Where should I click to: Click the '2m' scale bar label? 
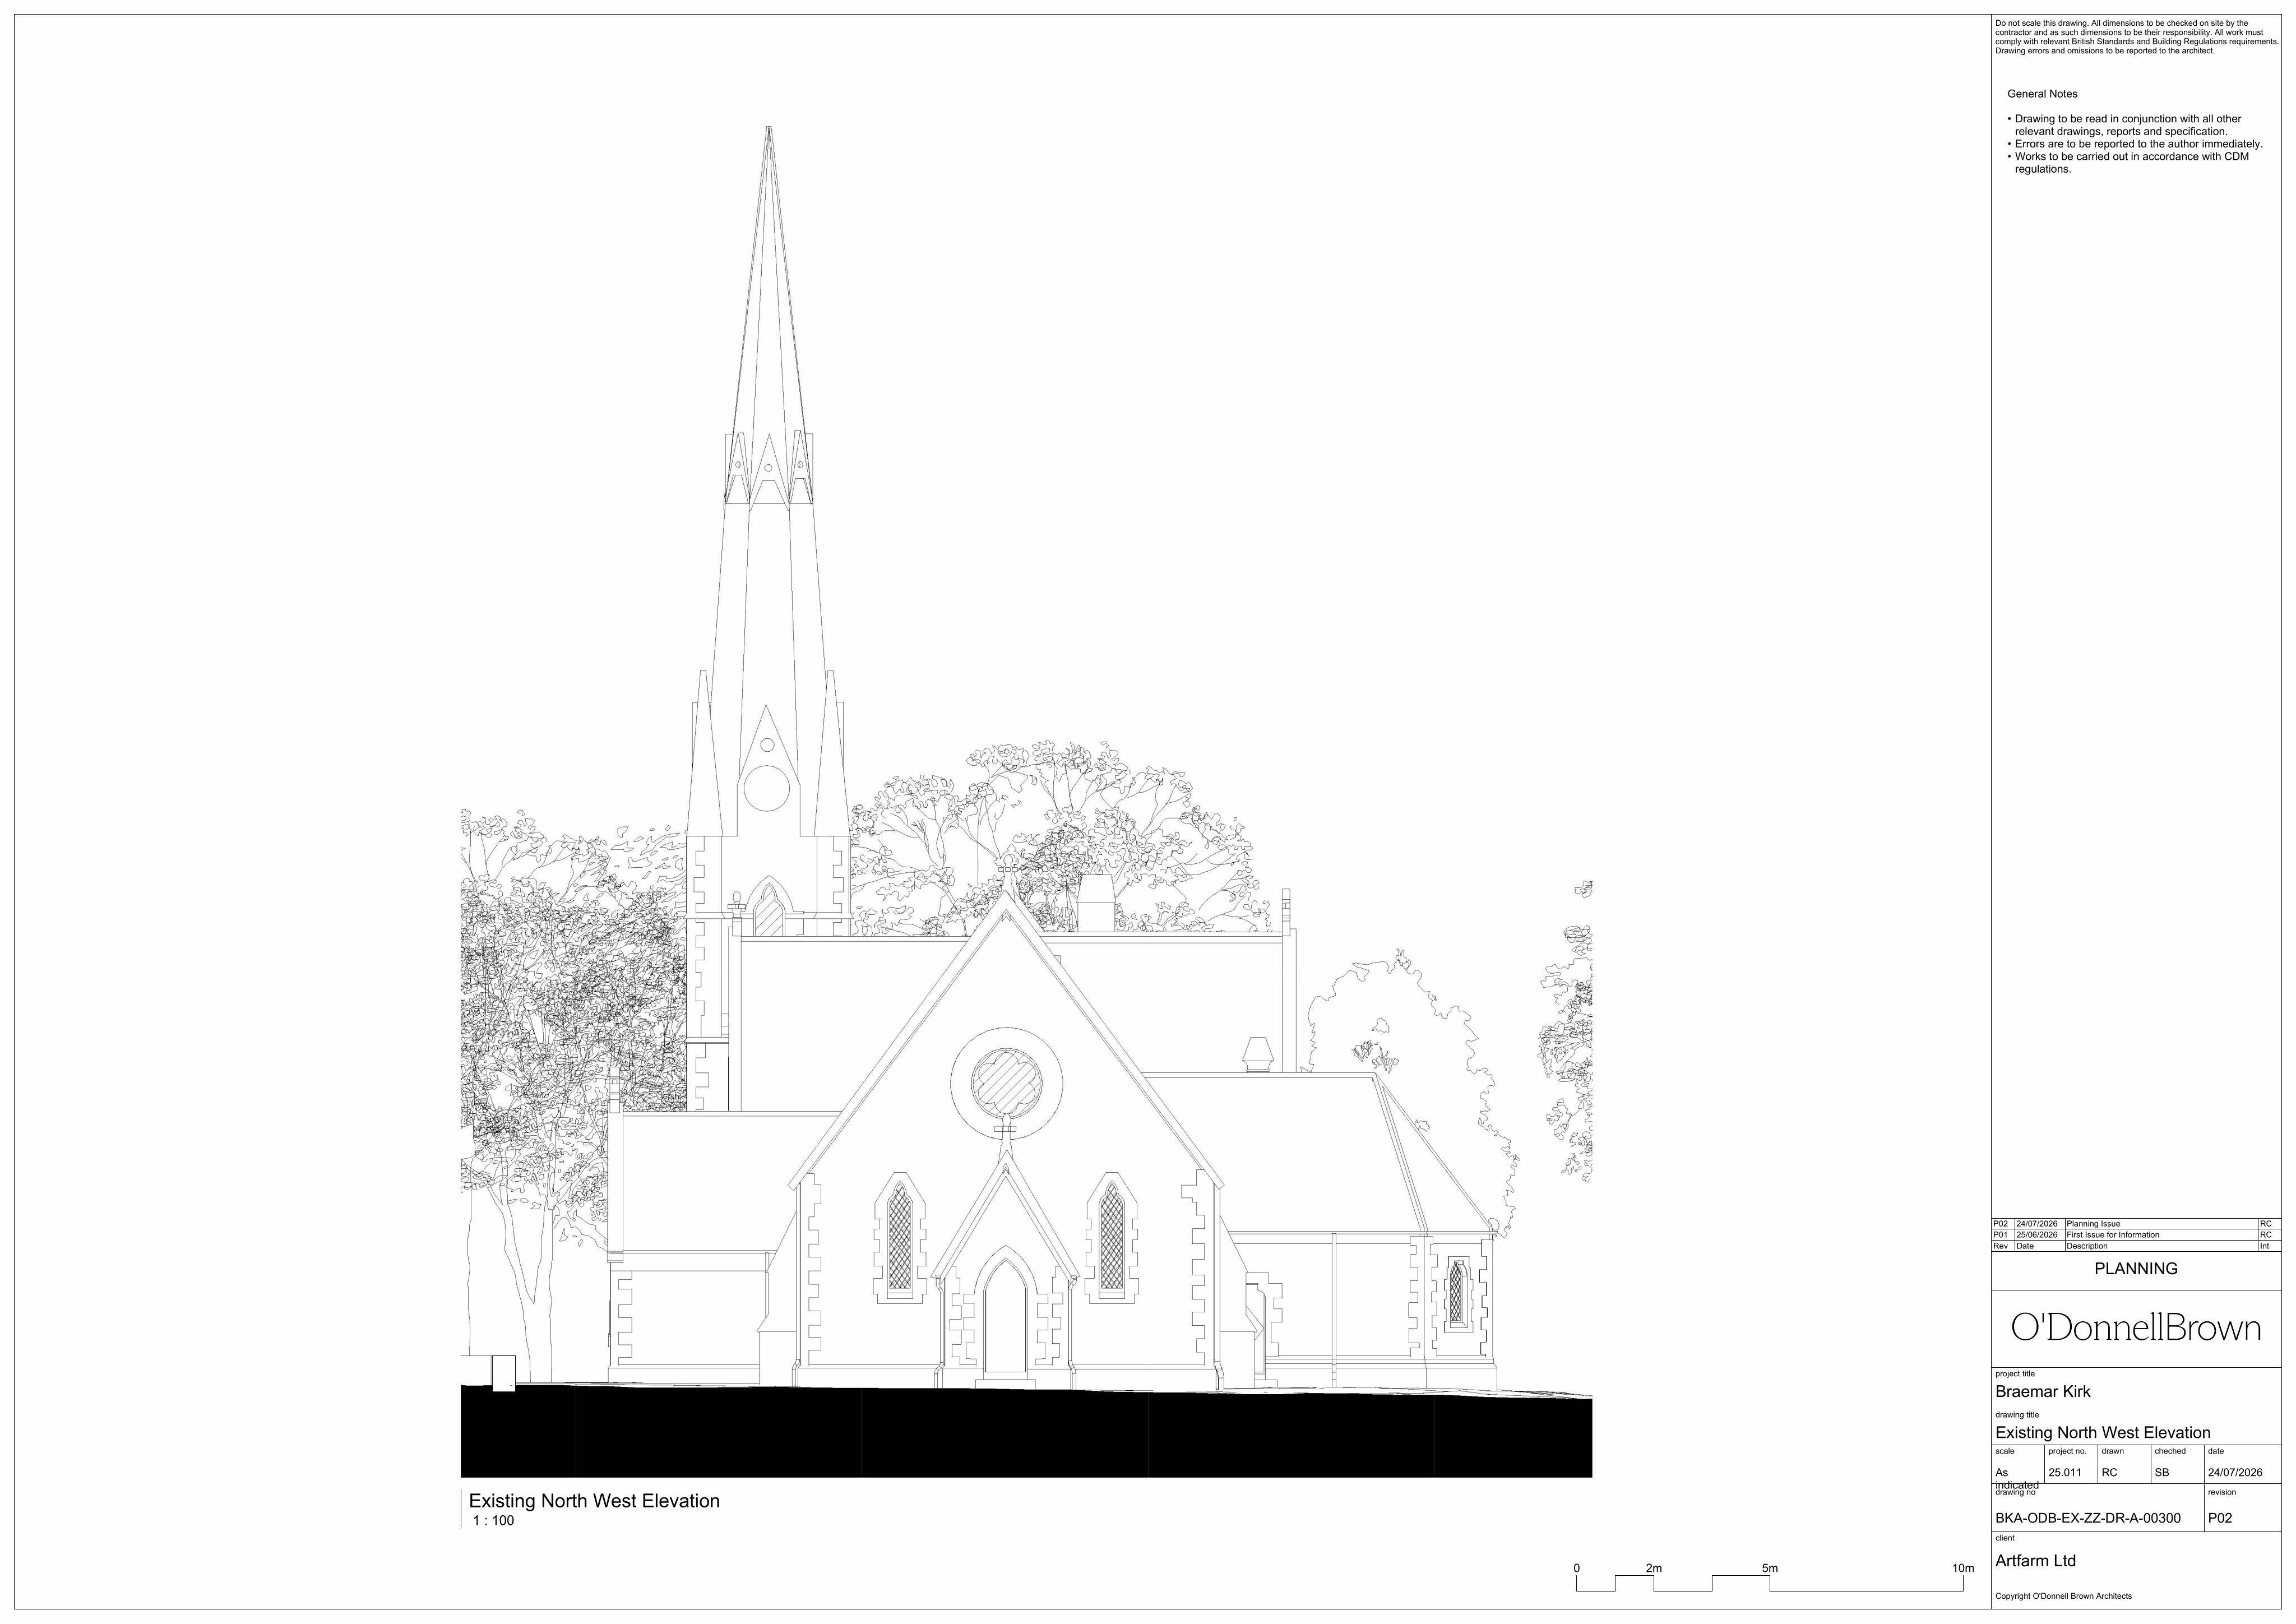(x=1654, y=1568)
